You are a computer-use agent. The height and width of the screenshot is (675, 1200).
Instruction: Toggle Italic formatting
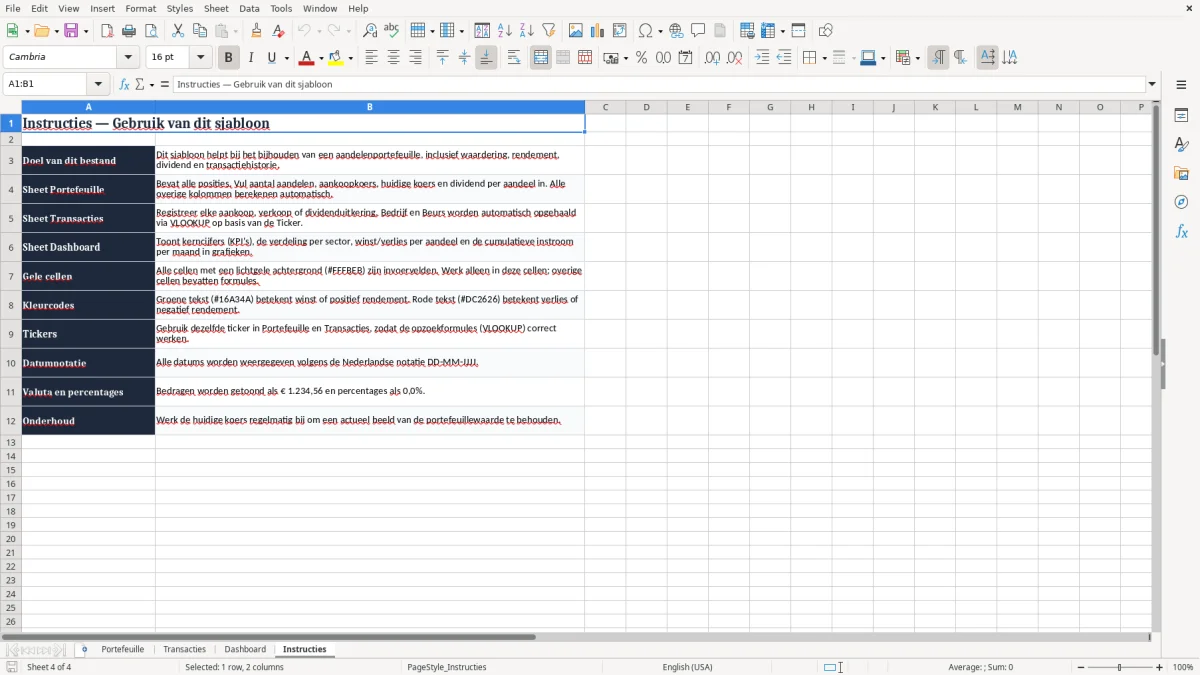coord(251,58)
